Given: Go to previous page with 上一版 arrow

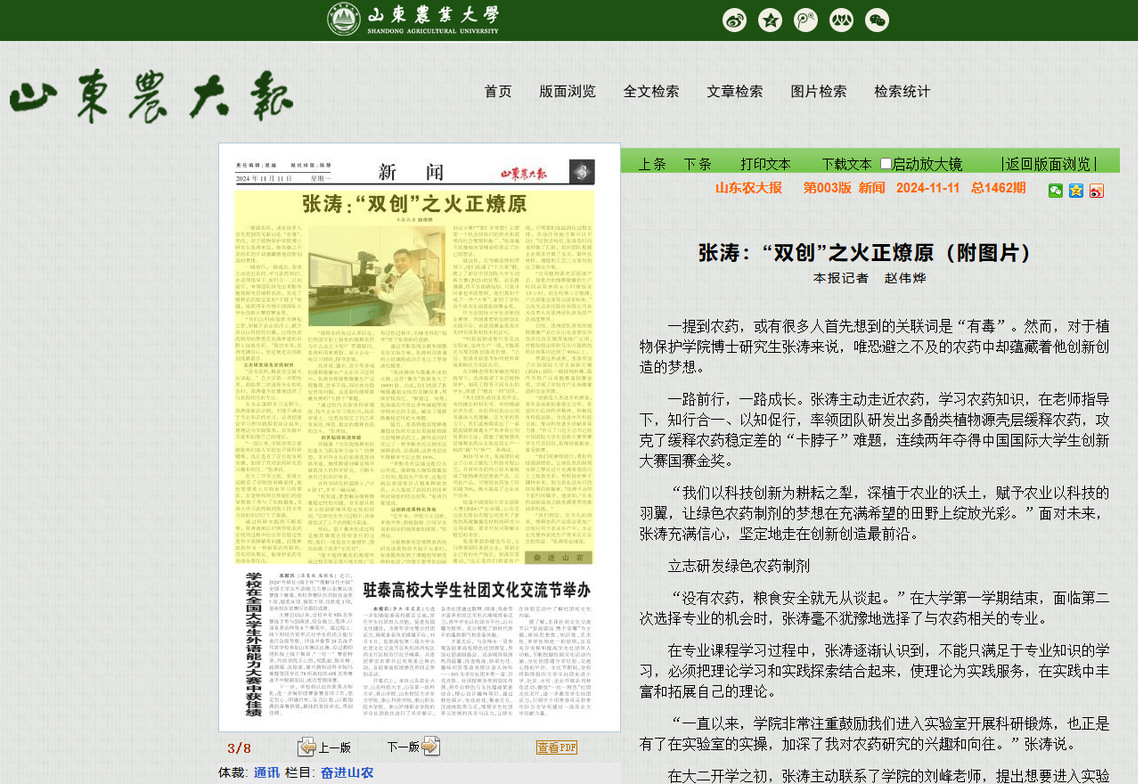Looking at the screenshot, I should (324, 747).
